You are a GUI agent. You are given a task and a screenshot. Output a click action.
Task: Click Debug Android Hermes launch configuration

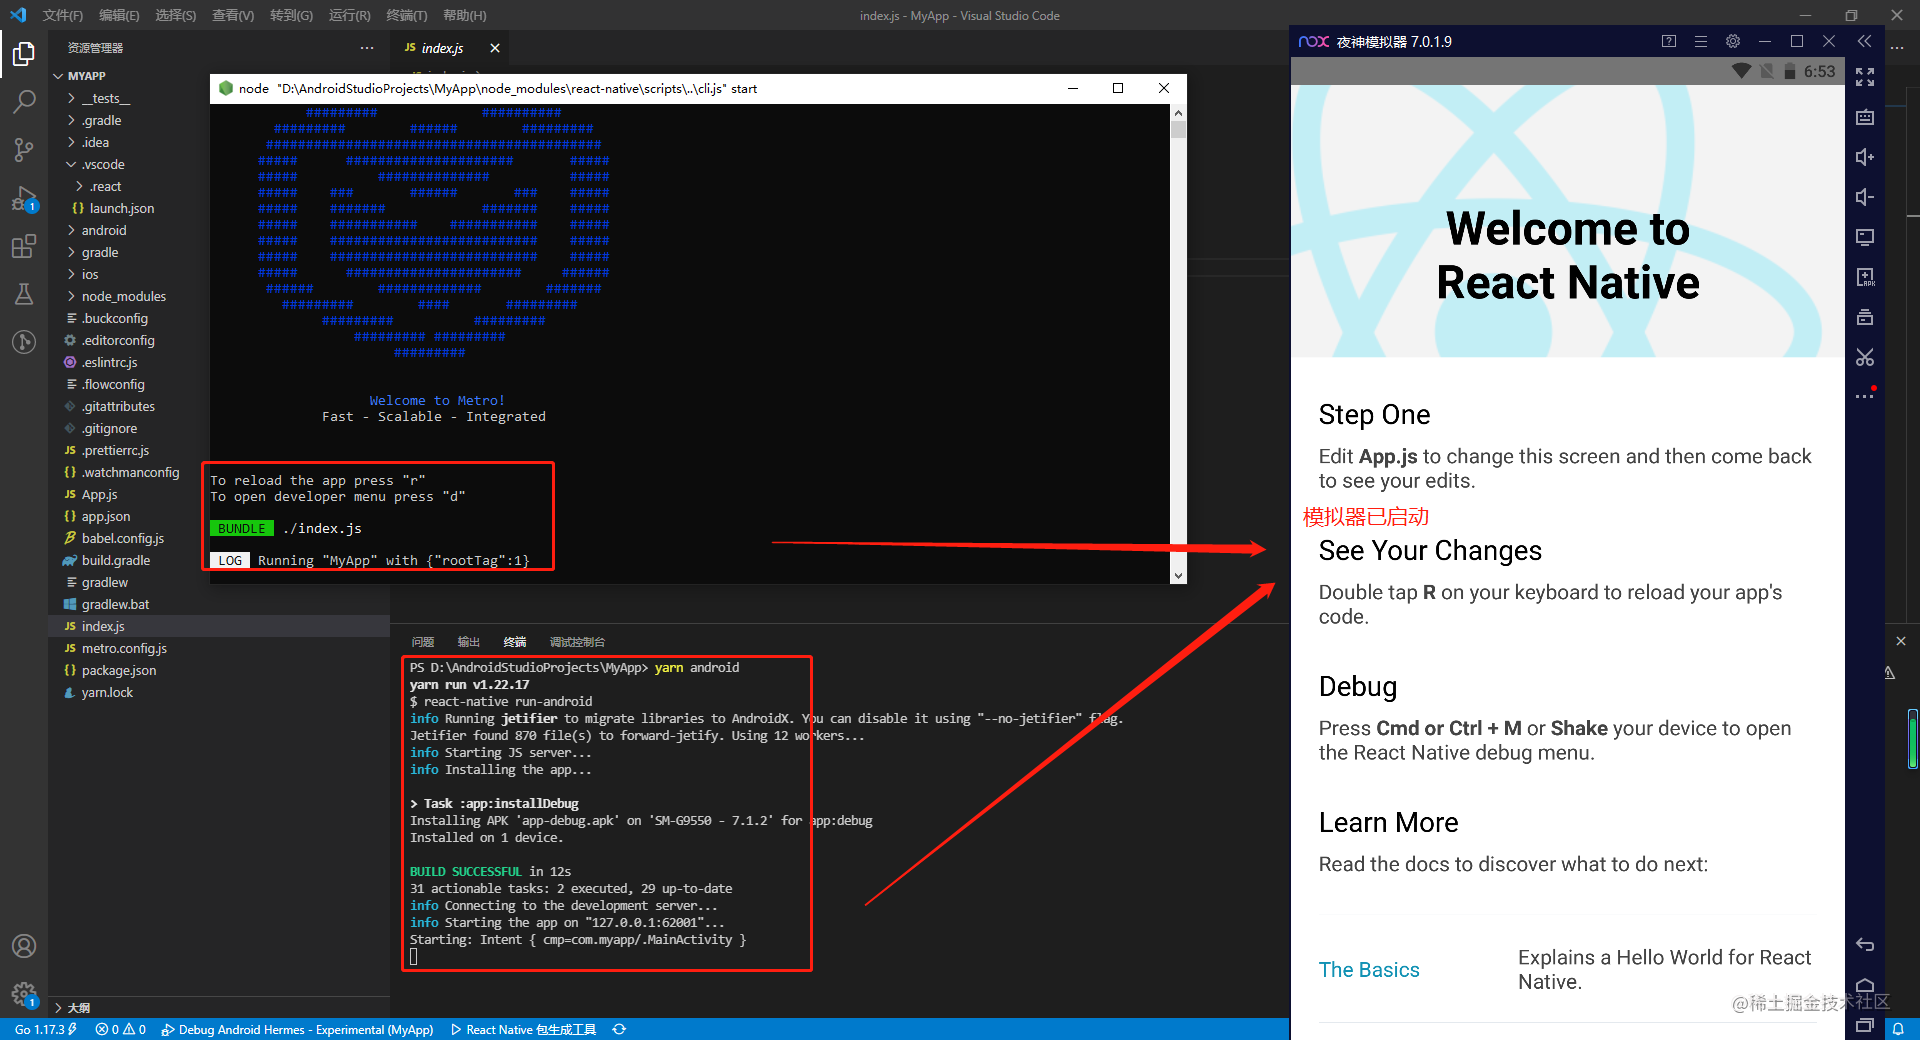297,1029
